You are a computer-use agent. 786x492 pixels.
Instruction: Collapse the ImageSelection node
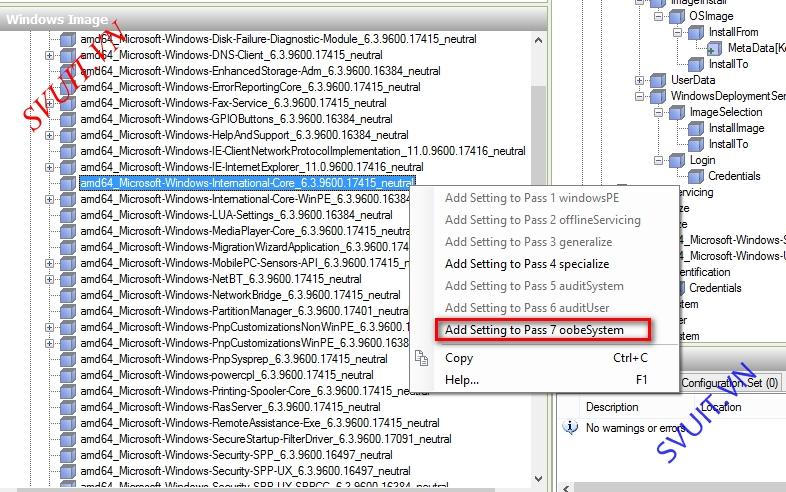[659, 112]
